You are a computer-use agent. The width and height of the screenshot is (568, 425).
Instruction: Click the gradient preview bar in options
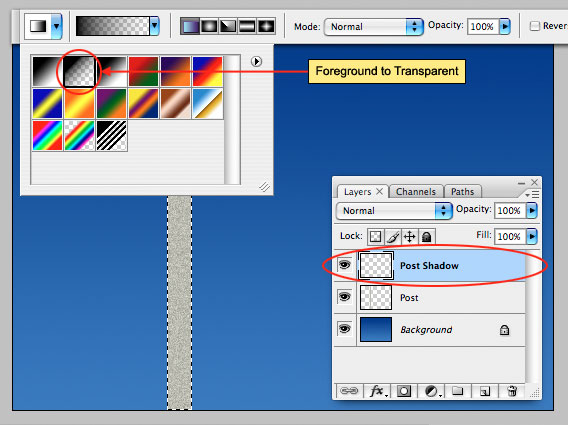(112, 26)
